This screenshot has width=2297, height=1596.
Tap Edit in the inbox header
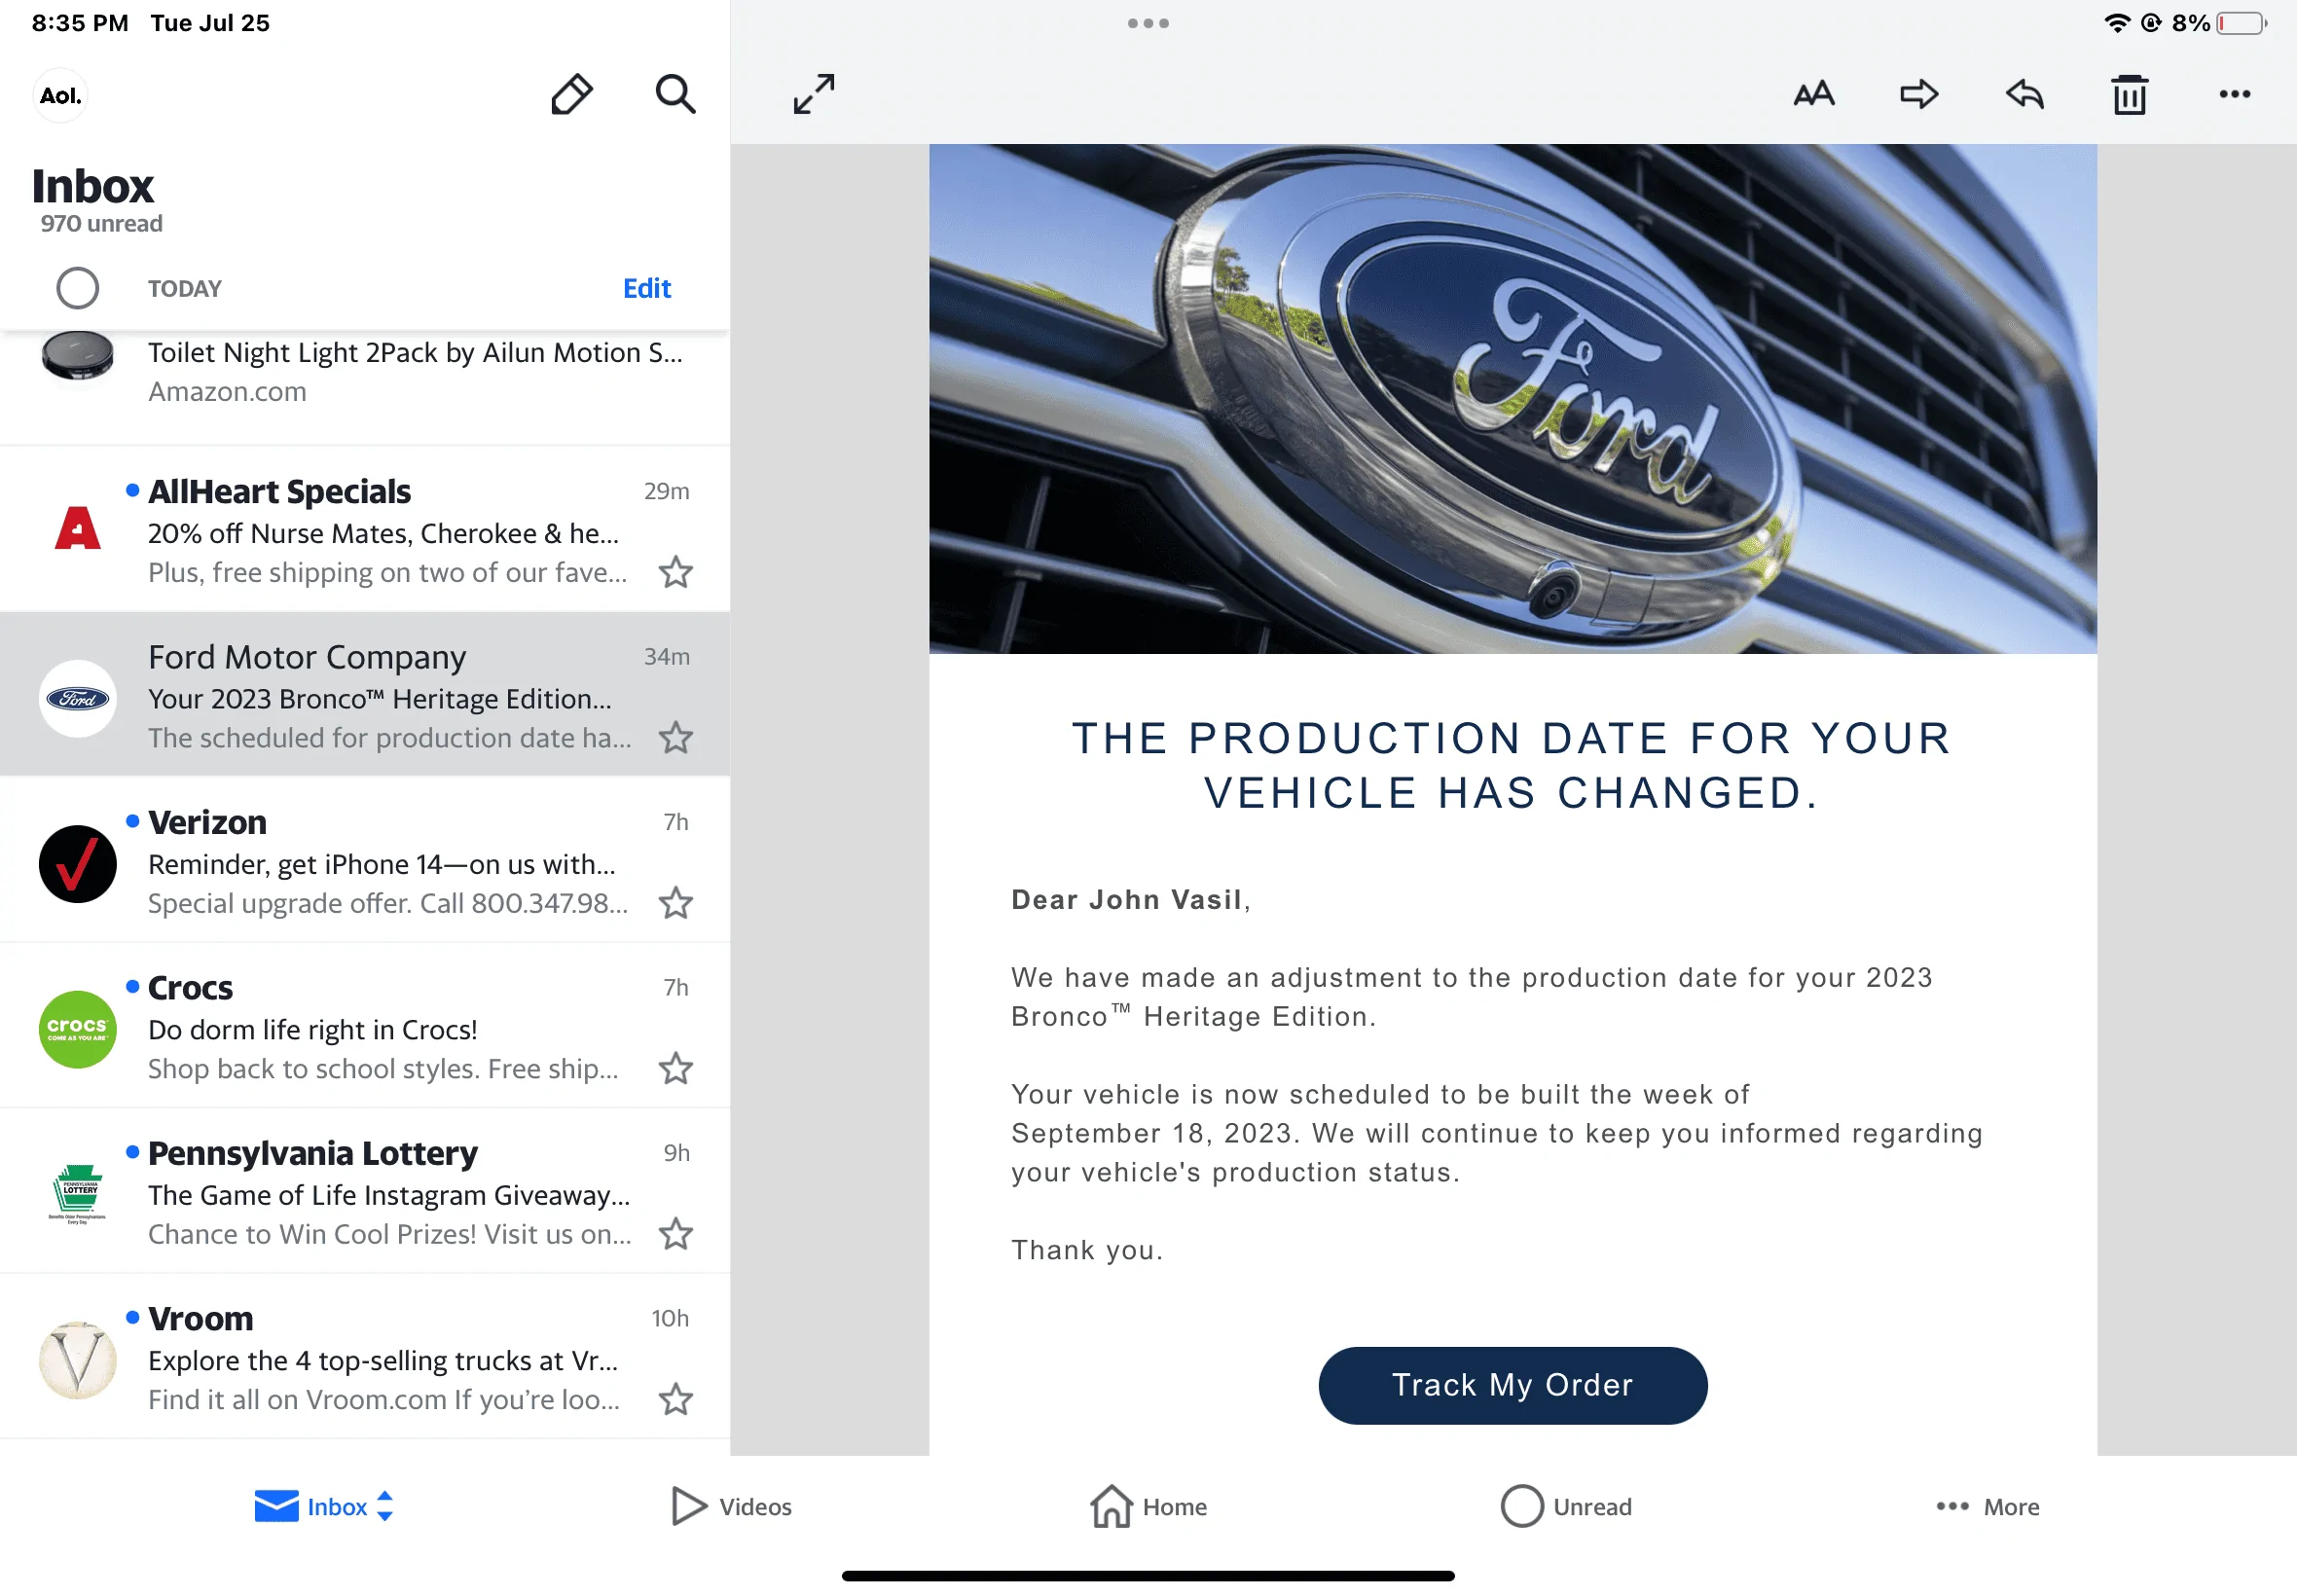point(647,288)
